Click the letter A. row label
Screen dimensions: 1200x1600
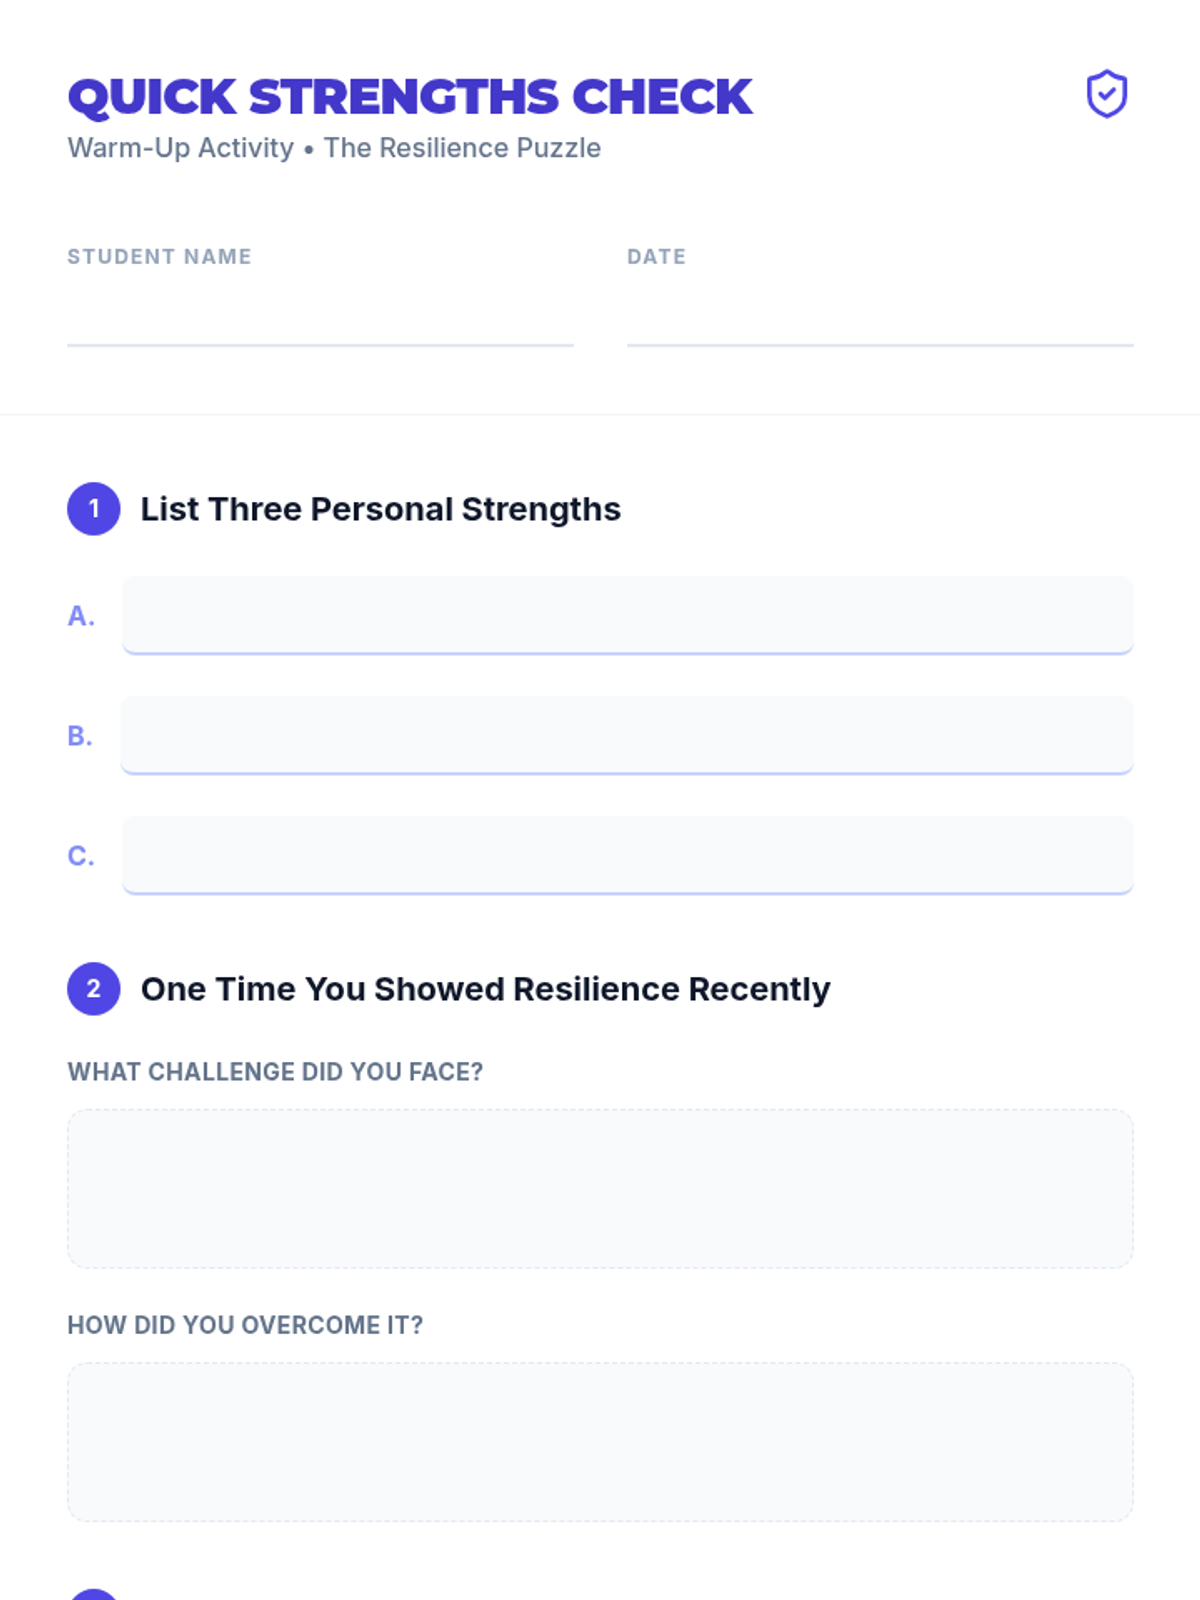pos(81,616)
